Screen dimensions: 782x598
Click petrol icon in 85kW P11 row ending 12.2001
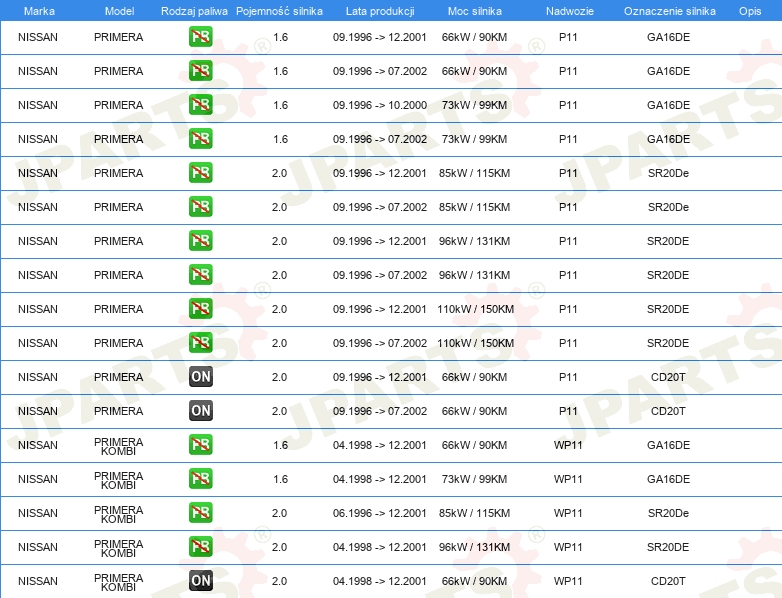pyautogui.click(x=200, y=173)
